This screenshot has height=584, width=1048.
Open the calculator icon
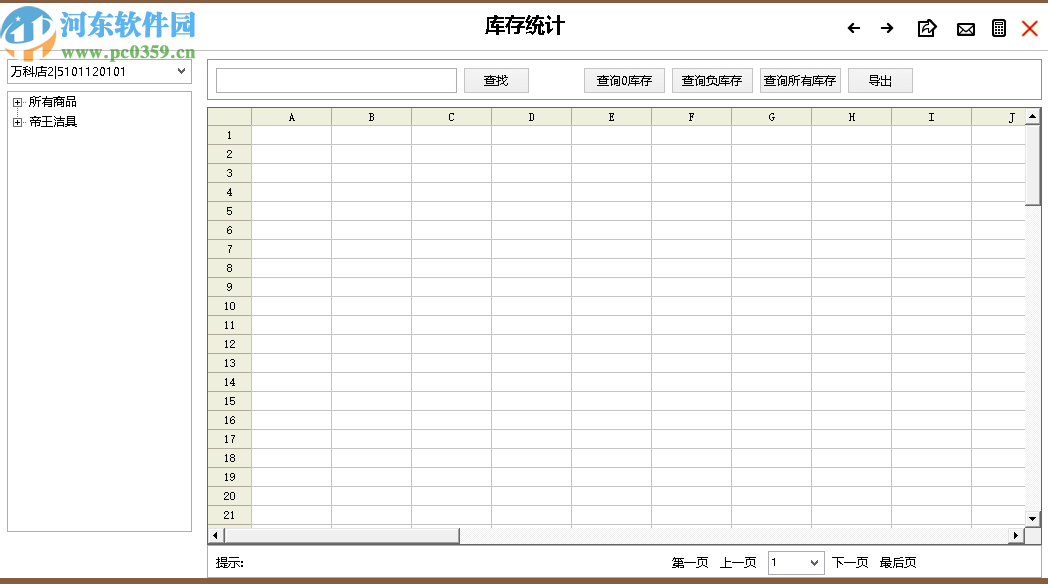(998, 28)
